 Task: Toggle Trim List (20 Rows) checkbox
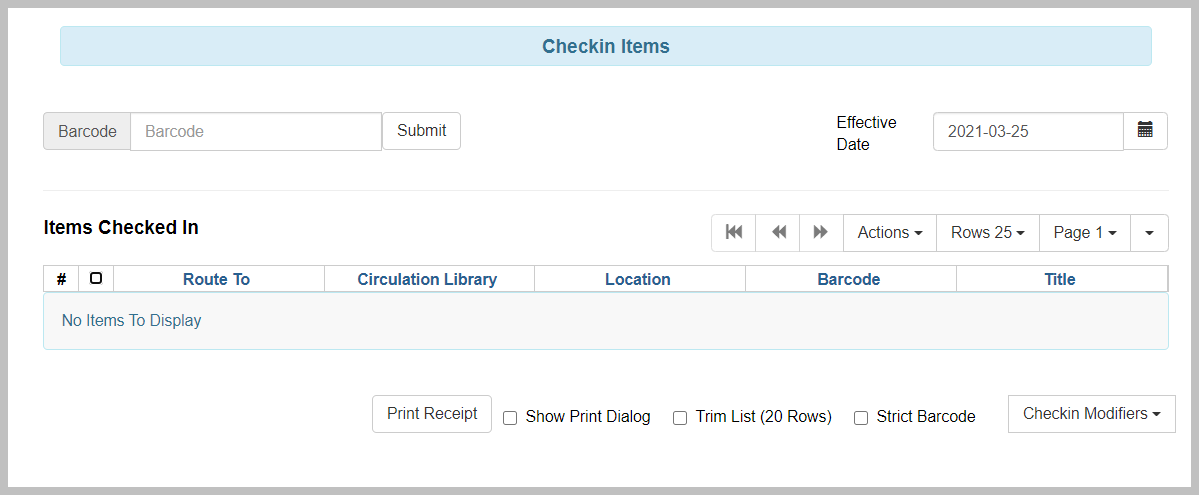[680, 418]
